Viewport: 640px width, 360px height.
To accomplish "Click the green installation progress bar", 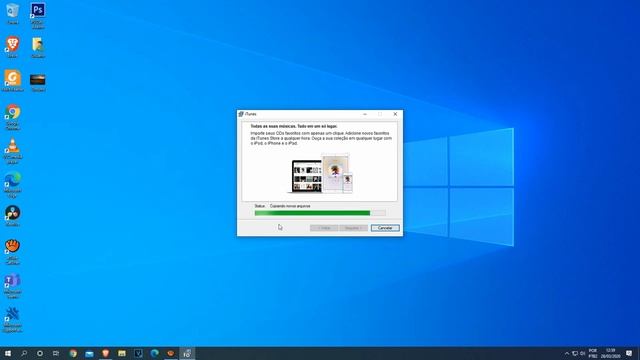I will coord(320,213).
